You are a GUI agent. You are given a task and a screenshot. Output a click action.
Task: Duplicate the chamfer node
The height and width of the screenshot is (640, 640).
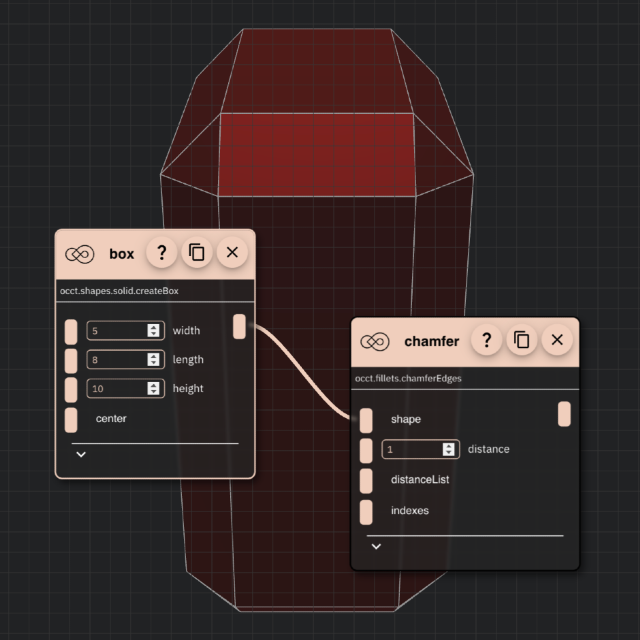(x=522, y=340)
